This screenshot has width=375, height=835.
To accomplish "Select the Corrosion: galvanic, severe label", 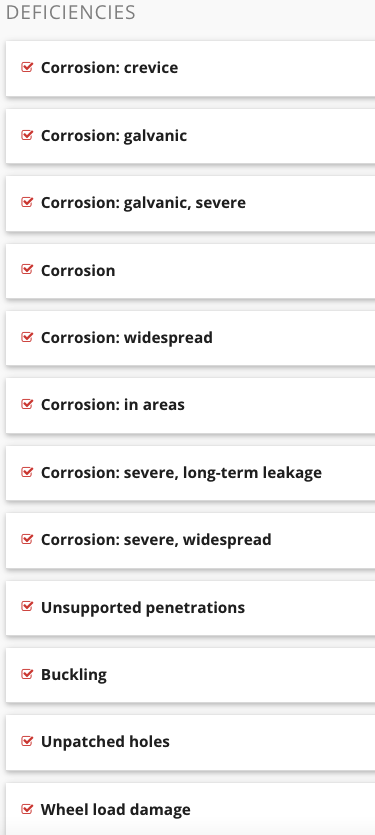I will [143, 203].
